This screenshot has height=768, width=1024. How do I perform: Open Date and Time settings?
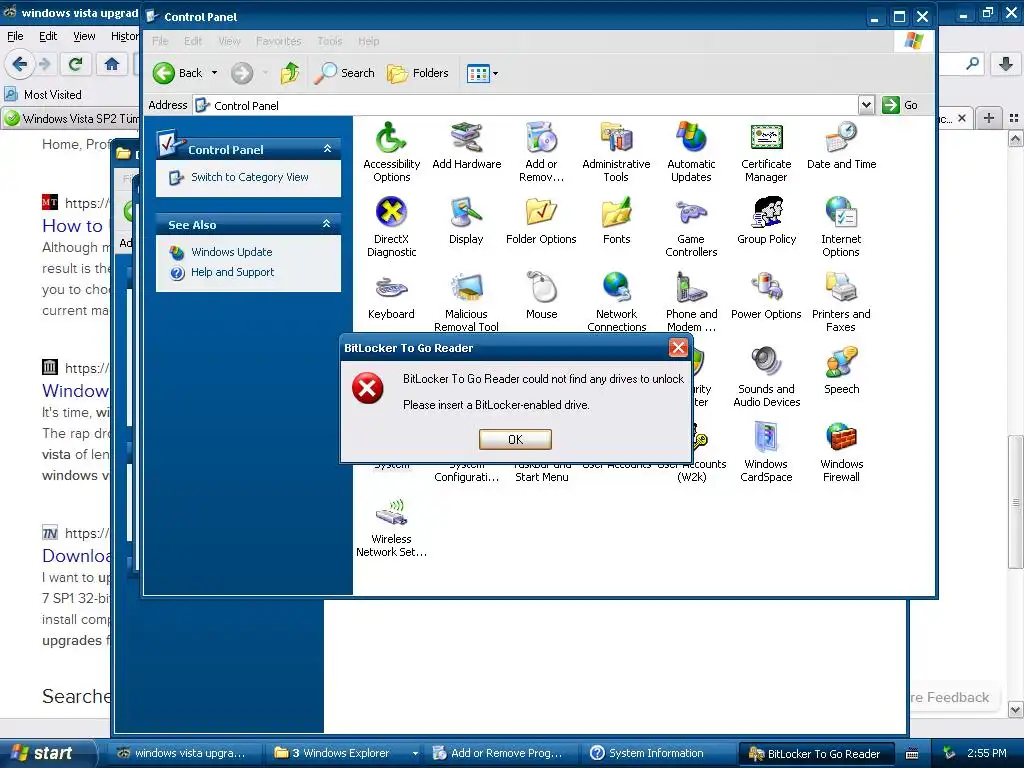[x=841, y=146]
